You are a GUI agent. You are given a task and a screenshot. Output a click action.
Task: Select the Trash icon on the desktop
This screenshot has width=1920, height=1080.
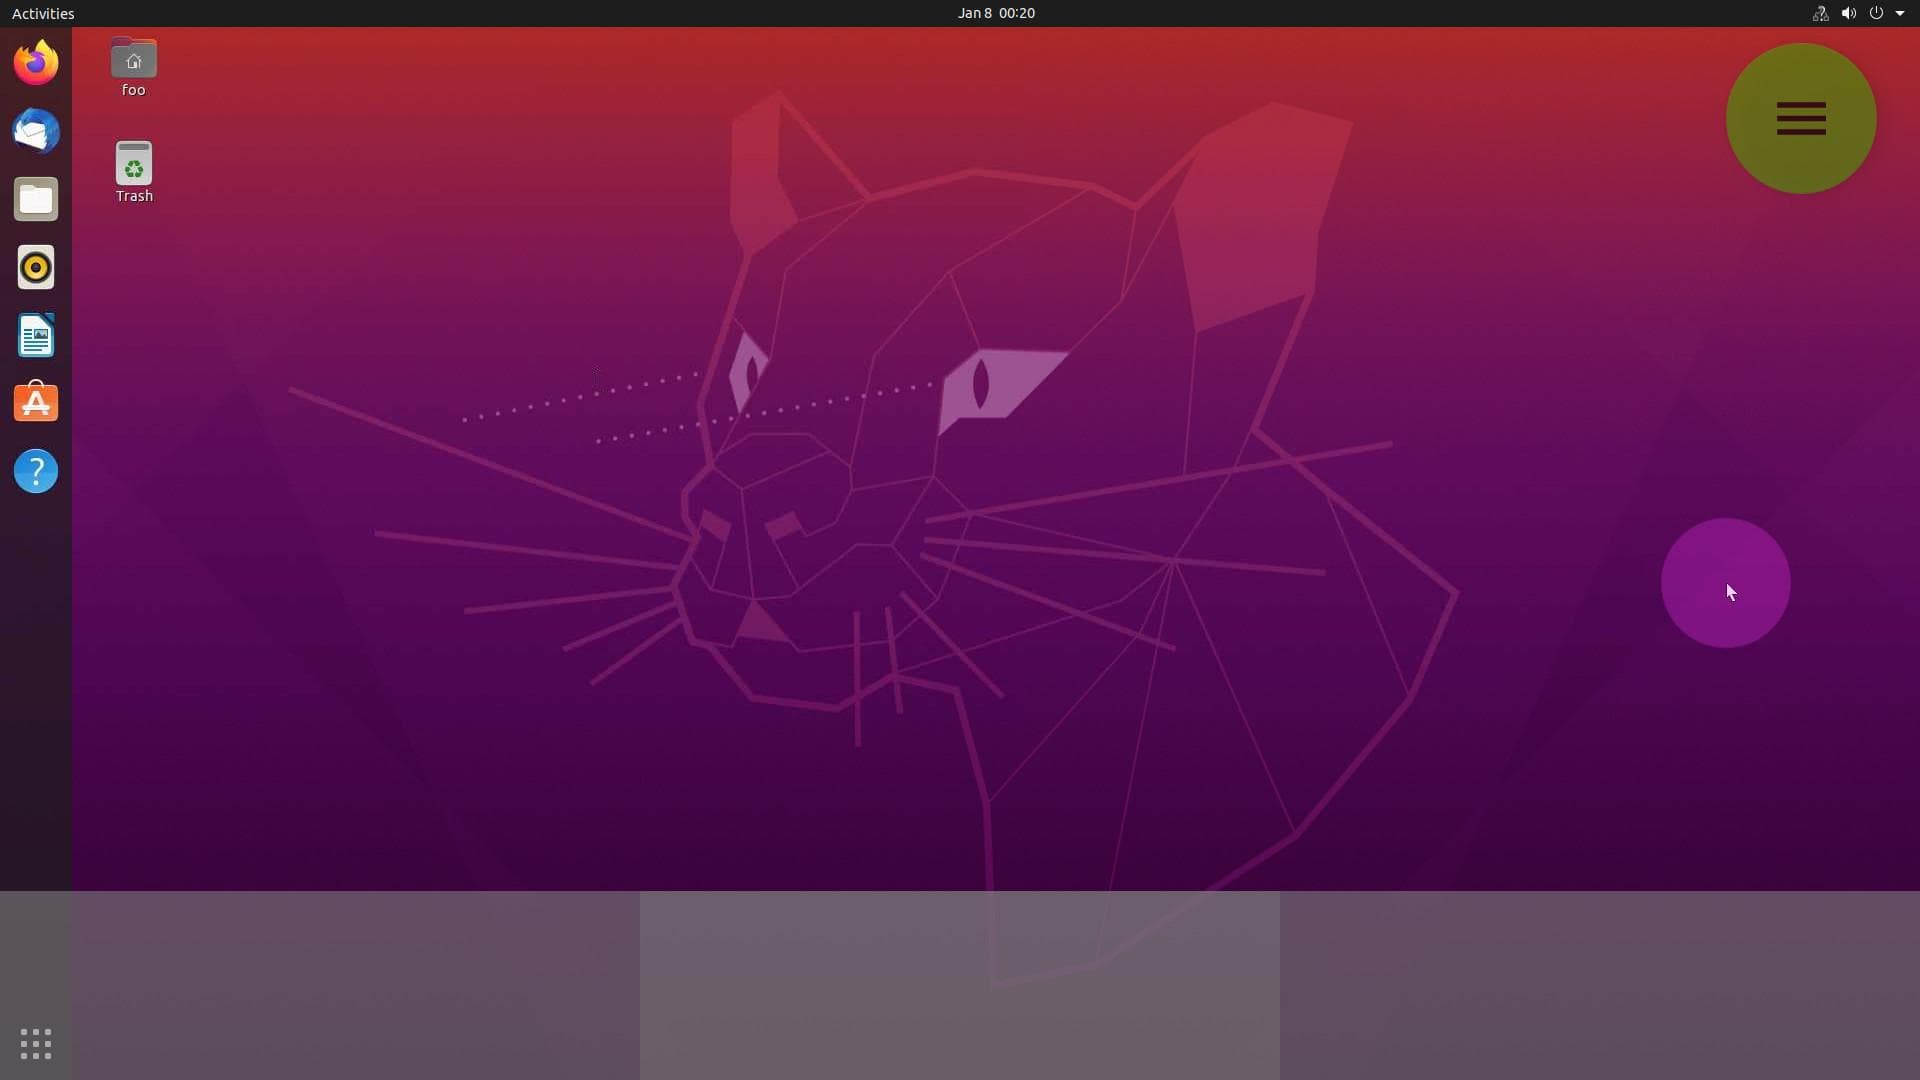pyautogui.click(x=134, y=172)
